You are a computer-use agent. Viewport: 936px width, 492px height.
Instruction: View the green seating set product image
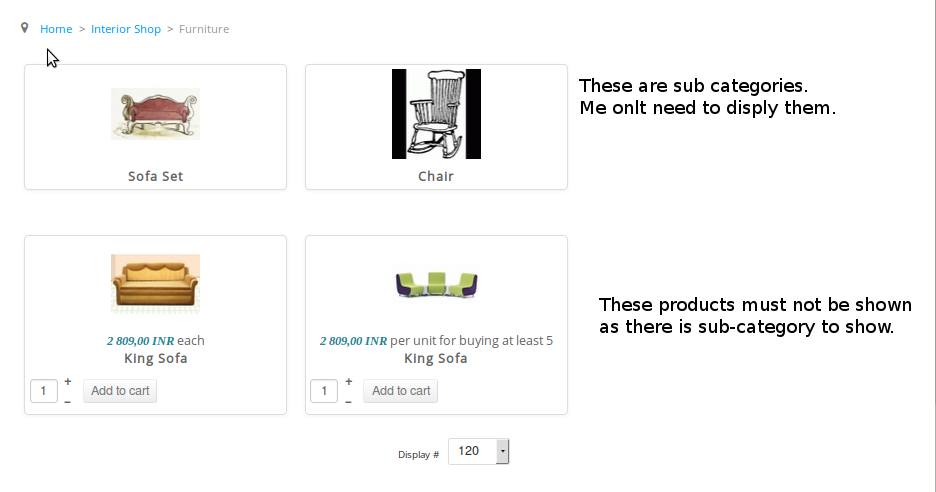(x=436, y=284)
